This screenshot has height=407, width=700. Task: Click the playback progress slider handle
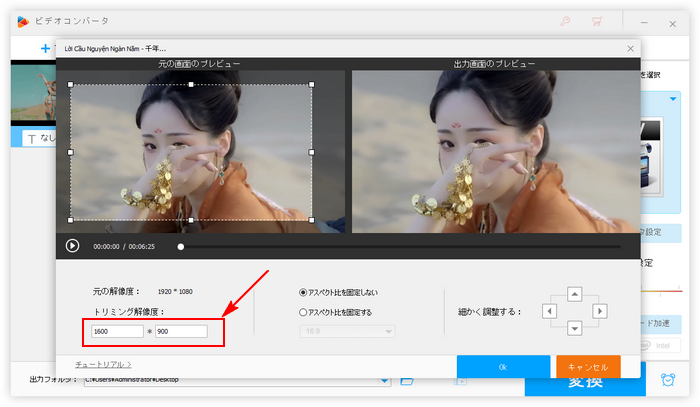click(x=181, y=246)
